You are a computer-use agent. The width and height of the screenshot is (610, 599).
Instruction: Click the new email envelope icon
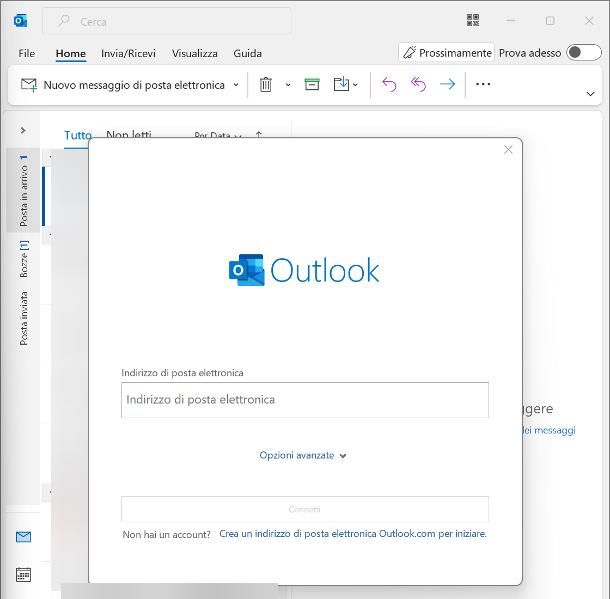tap(29, 84)
